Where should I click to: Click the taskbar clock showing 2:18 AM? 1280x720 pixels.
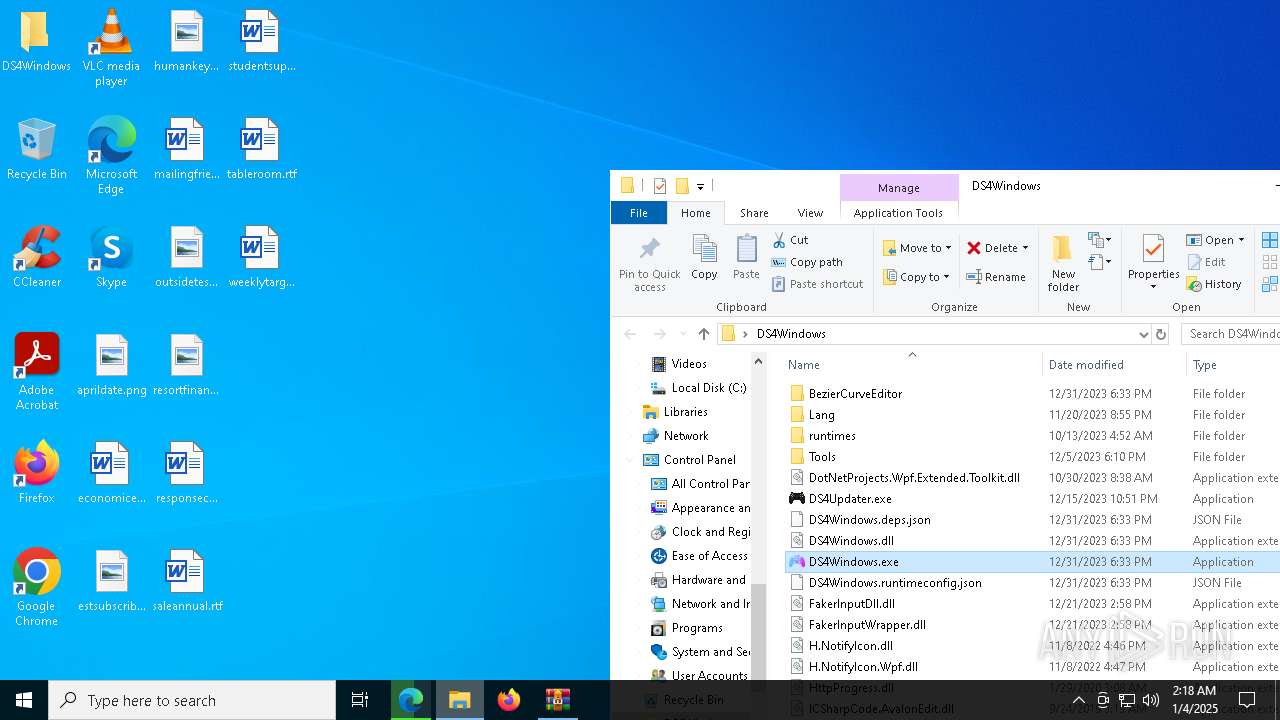[x=1193, y=700]
